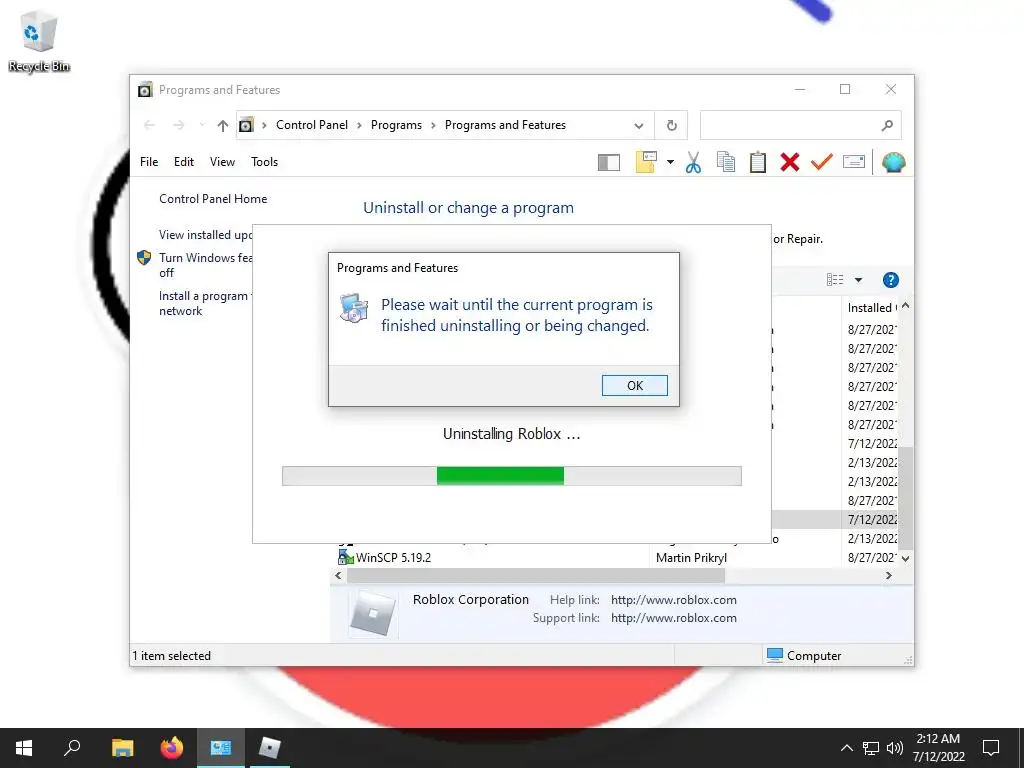Click the Forward navigation arrow
The height and width of the screenshot is (768, 1024).
pyautogui.click(x=178, y=125)
